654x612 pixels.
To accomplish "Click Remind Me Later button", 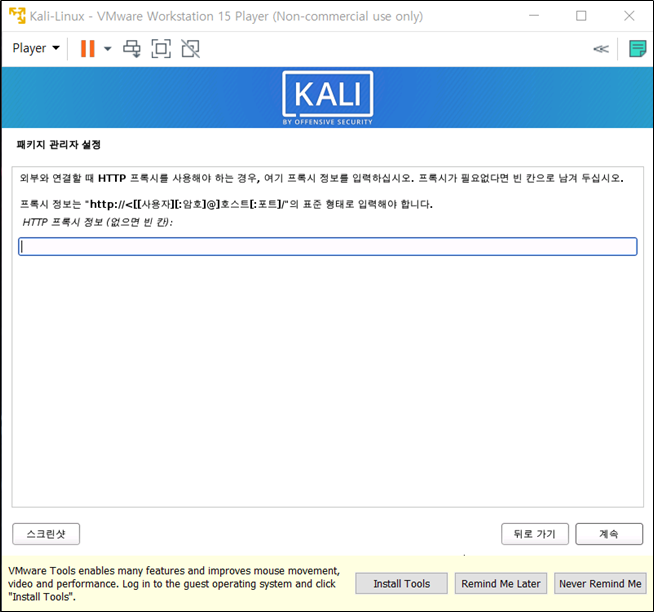I will click(501, 584).
